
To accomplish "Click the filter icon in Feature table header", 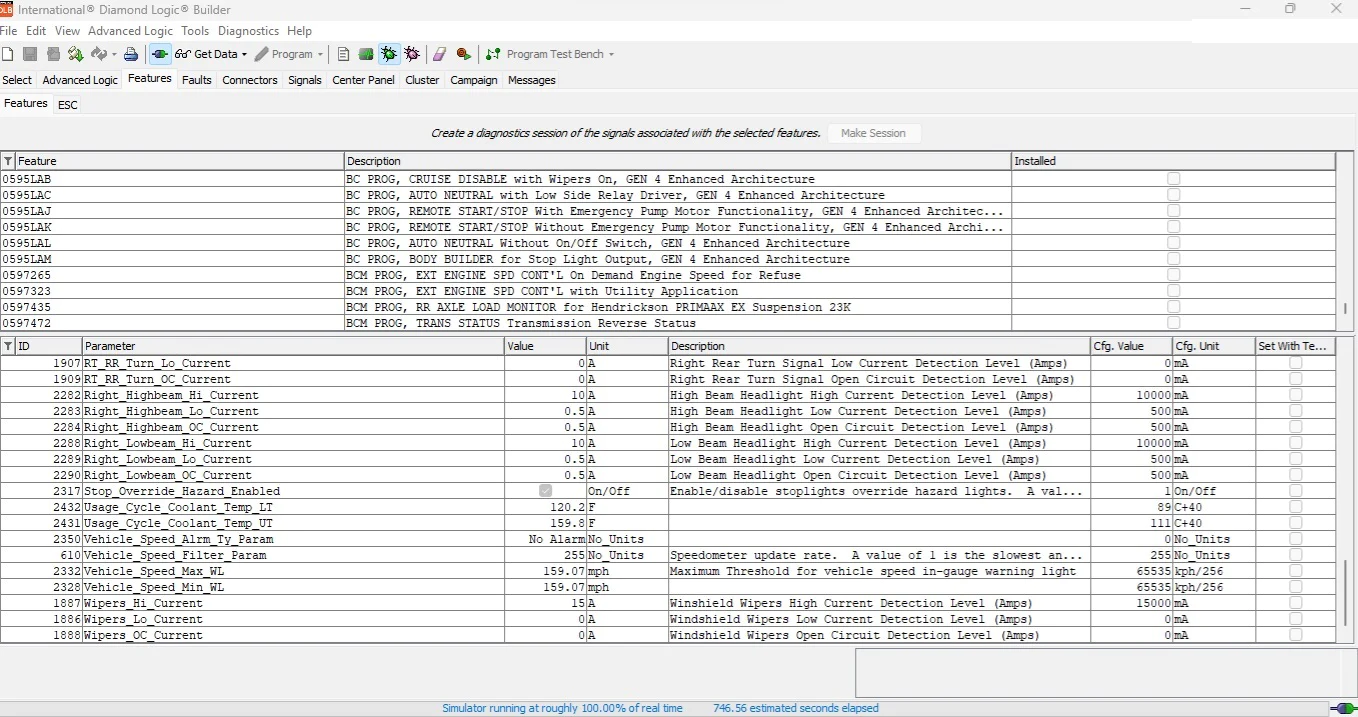I will 8,161.
